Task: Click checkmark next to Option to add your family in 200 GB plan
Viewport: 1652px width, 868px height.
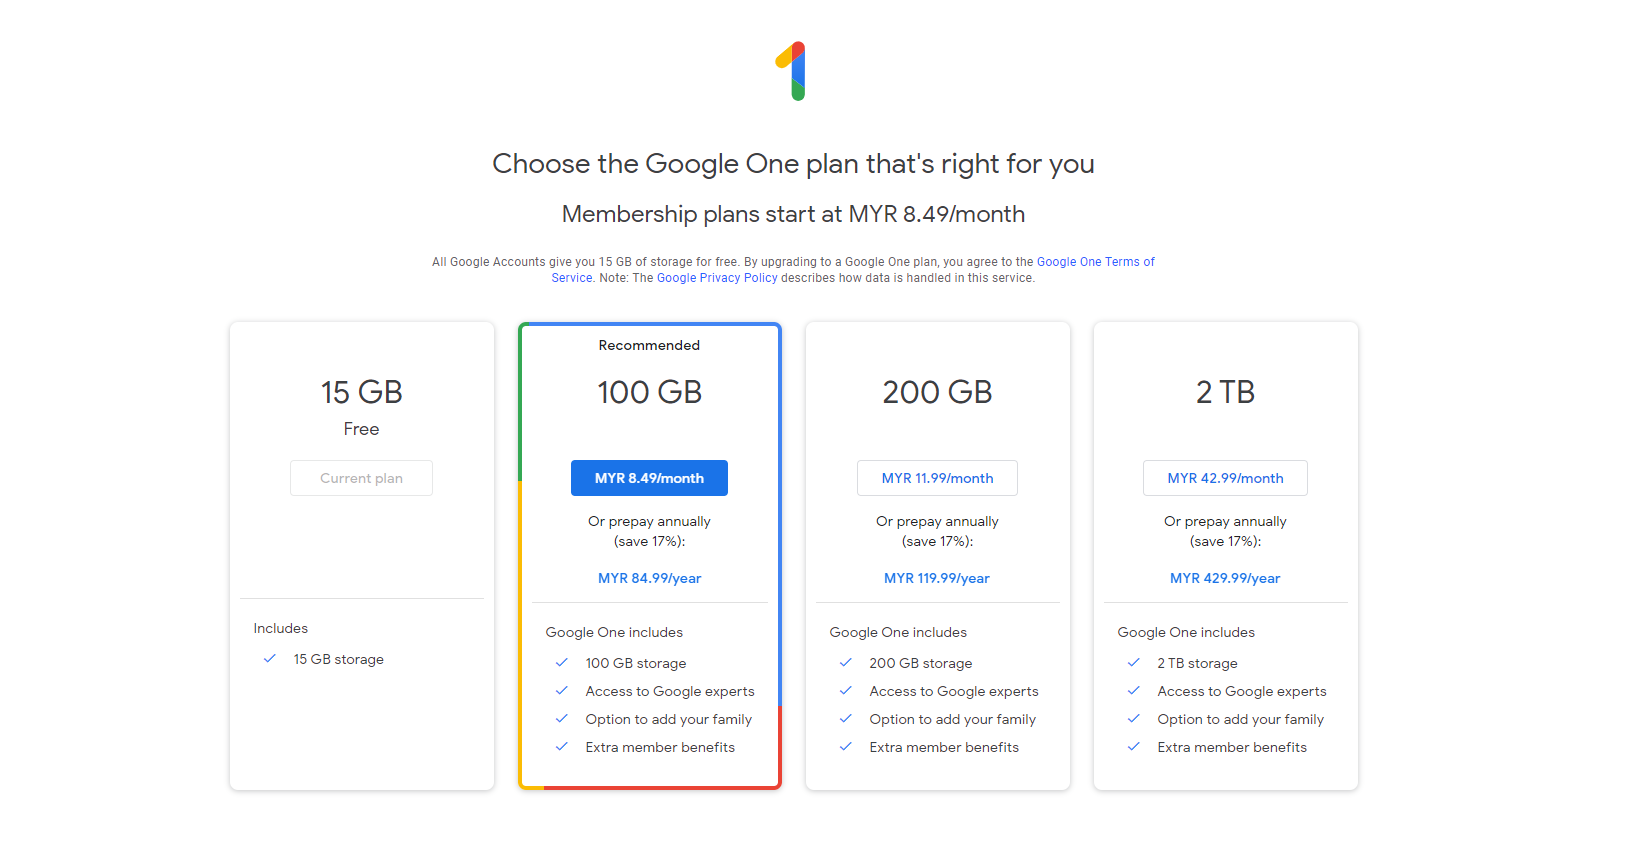Action: 846,719
